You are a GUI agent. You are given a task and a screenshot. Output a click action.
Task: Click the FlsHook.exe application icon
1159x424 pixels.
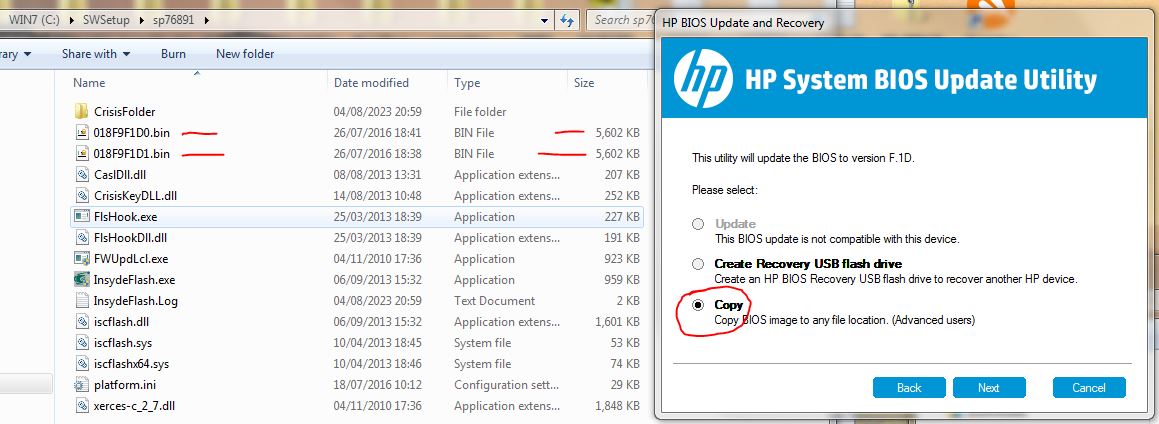point(81,217)
